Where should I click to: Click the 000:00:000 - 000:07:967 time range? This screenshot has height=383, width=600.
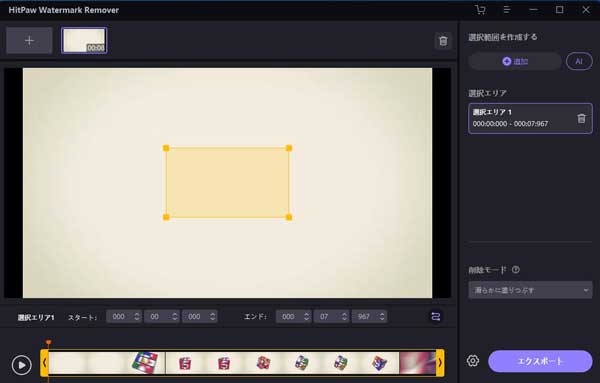(x=510, y=124)
